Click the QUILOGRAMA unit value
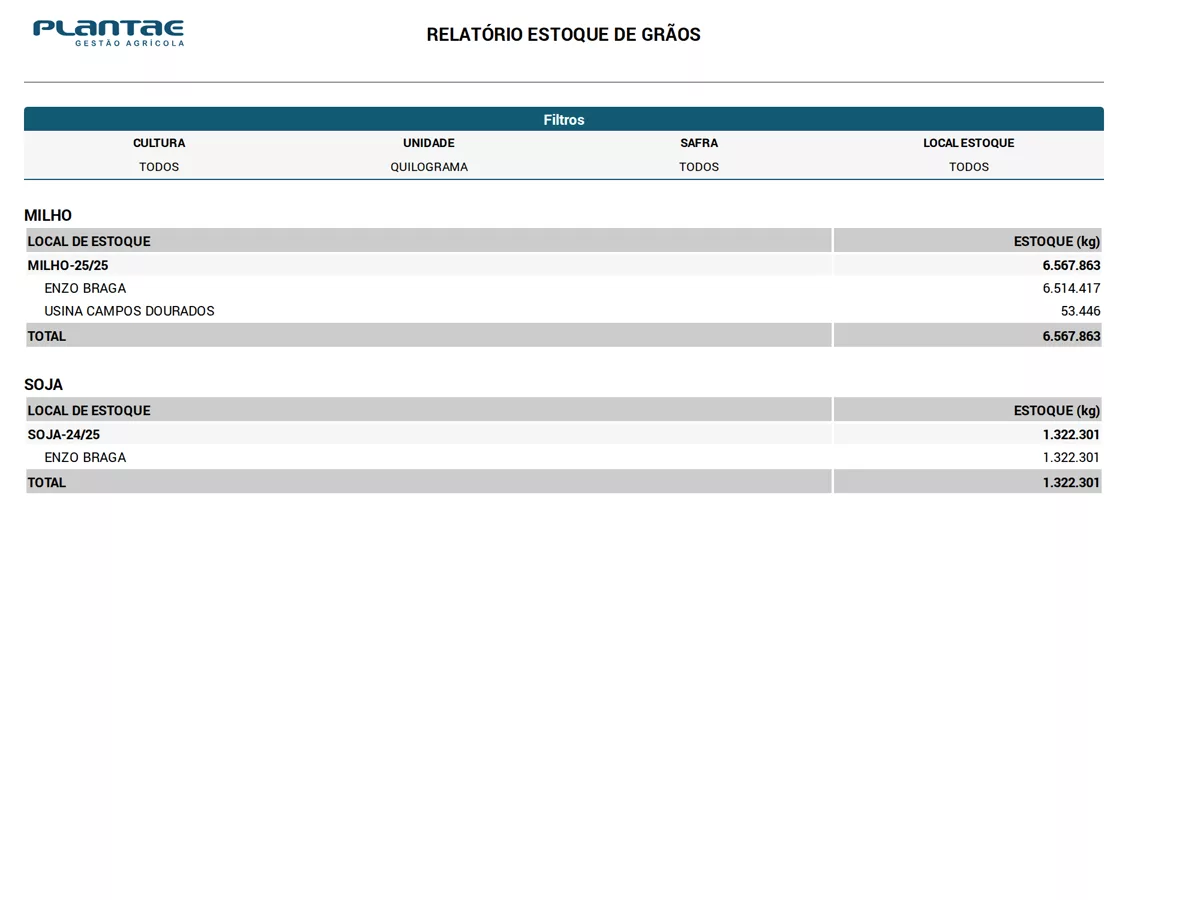Screen dimensions: 1200x900 (x=429, y=167)
